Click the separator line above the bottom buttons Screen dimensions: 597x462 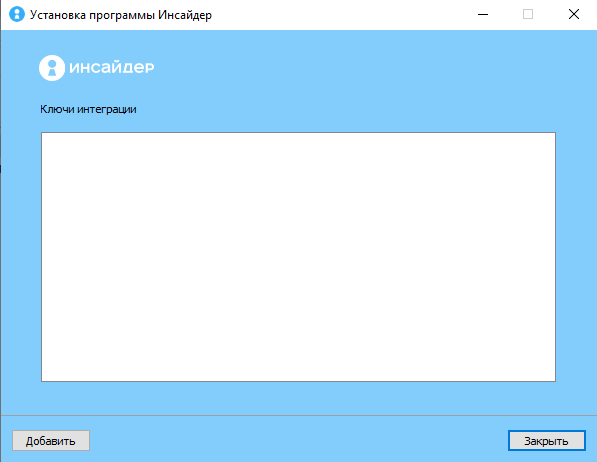click(x=298, y=415)
